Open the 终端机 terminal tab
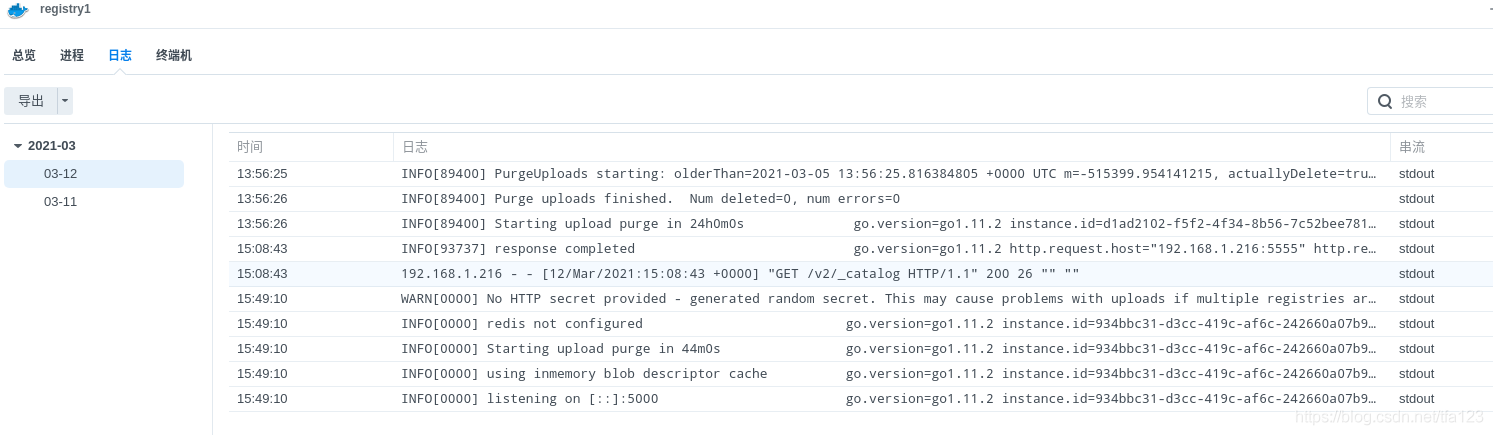The width and height of the screenshot is (1493, 435). click(174, 56)
